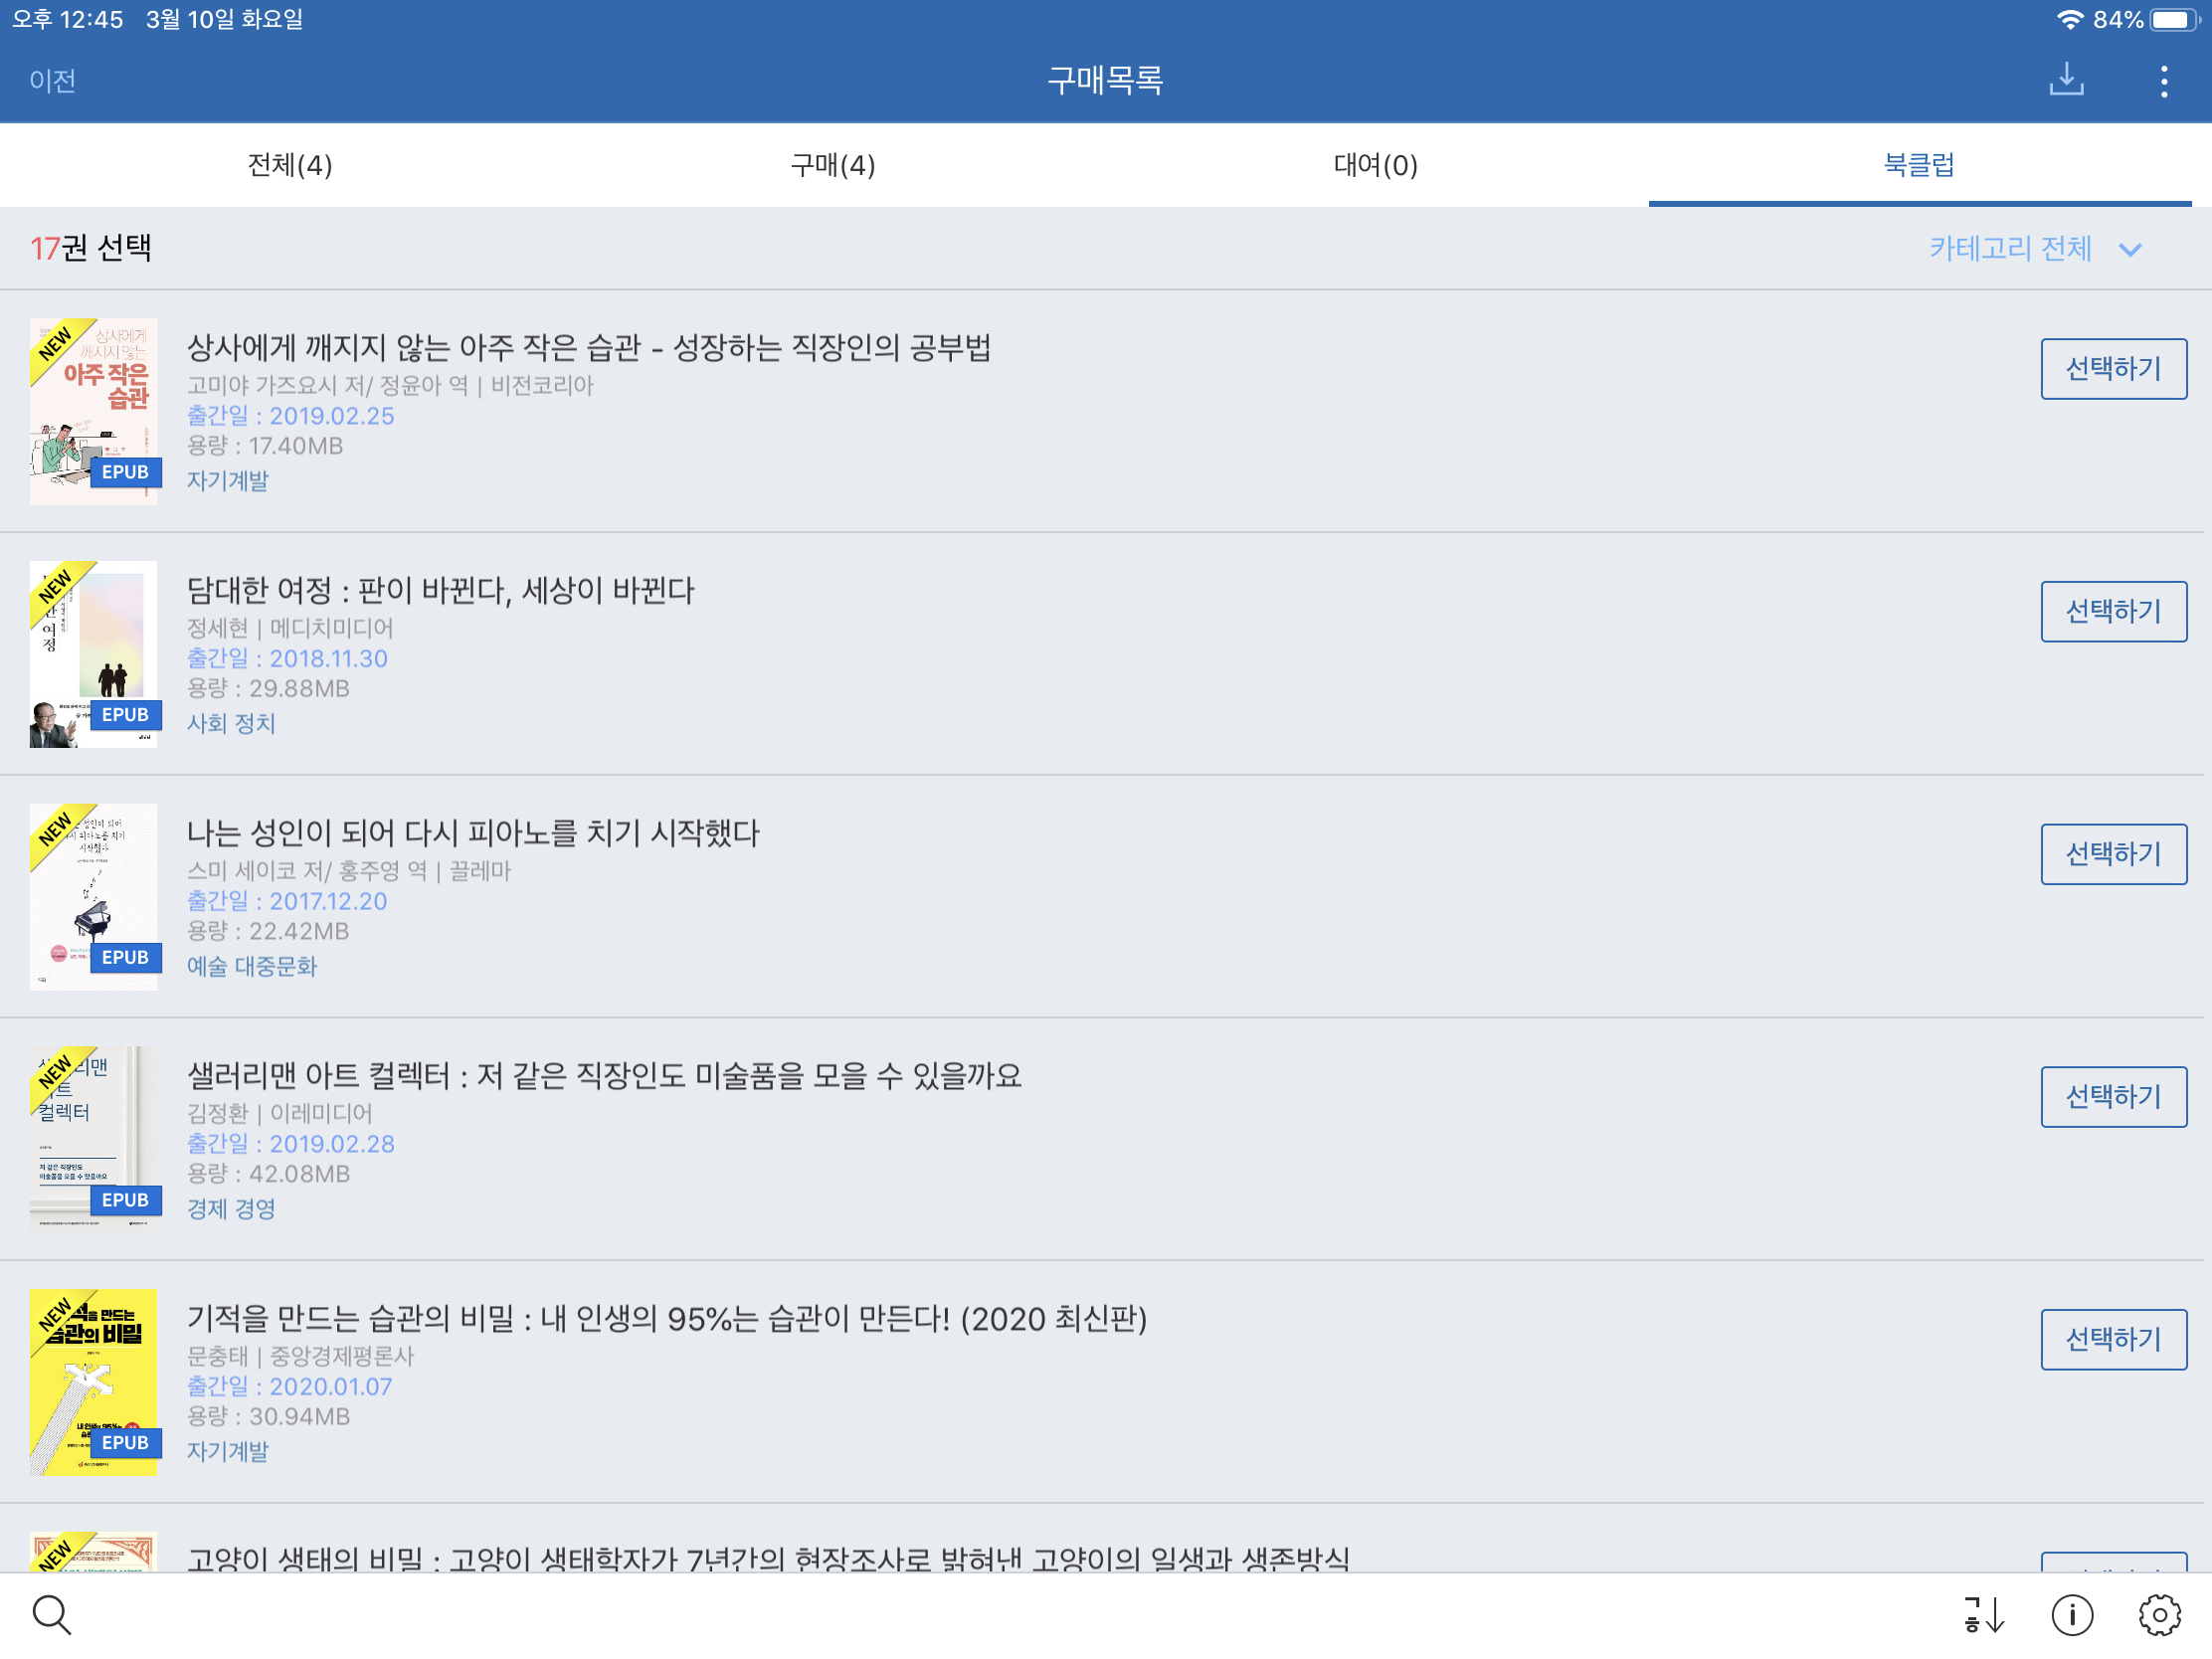Viewport: 2212px width, 1659px height.
Task: Go back with 이전 button
Action: point(53,81)
